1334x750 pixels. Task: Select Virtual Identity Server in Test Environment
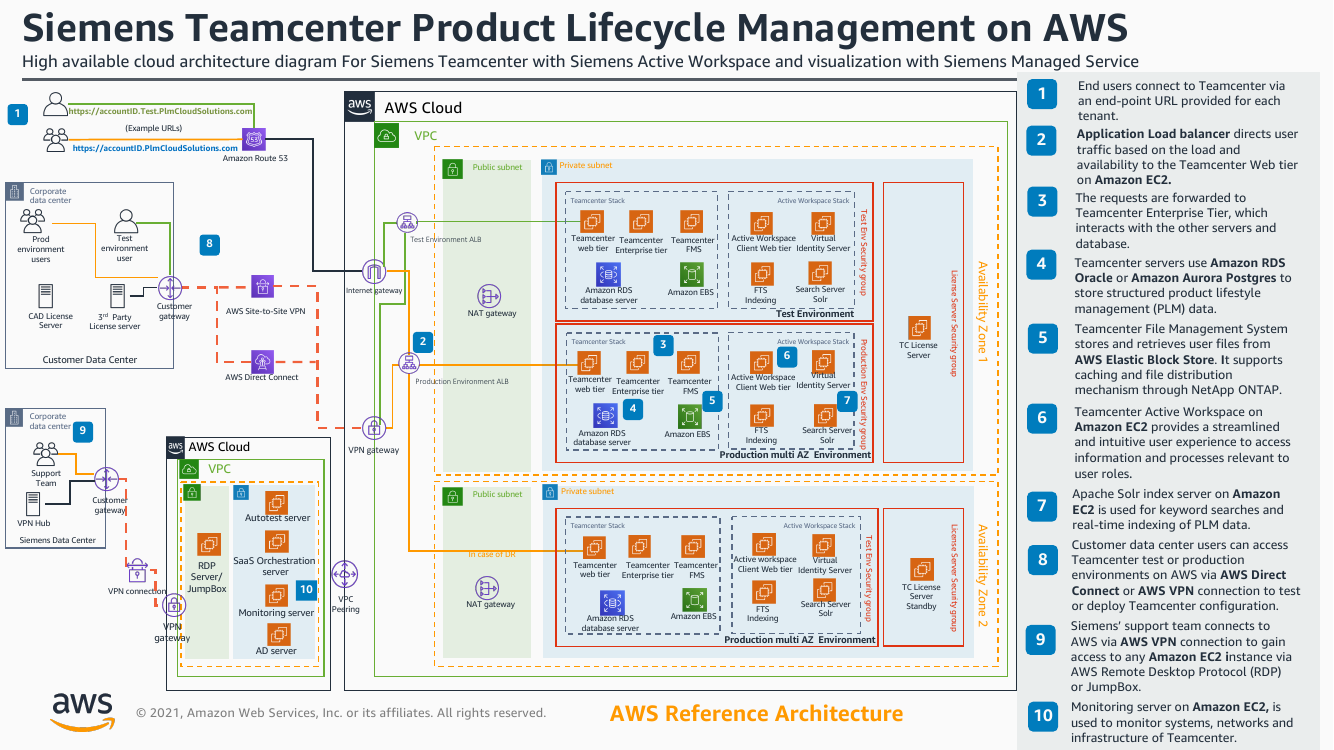[x=822, y=220]
